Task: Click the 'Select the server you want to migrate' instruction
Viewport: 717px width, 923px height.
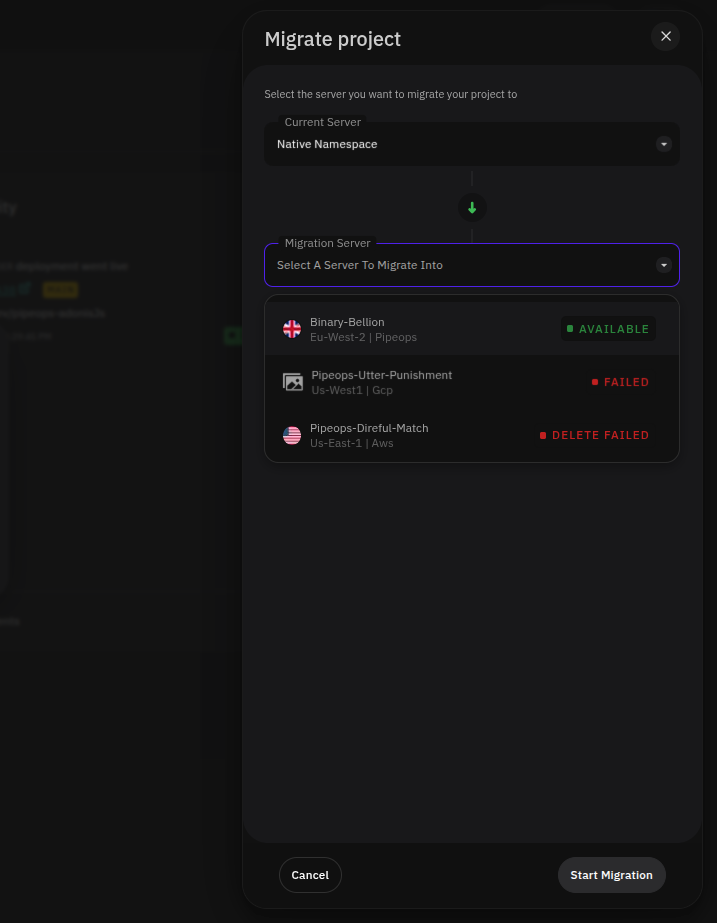Action: [390, 94]
